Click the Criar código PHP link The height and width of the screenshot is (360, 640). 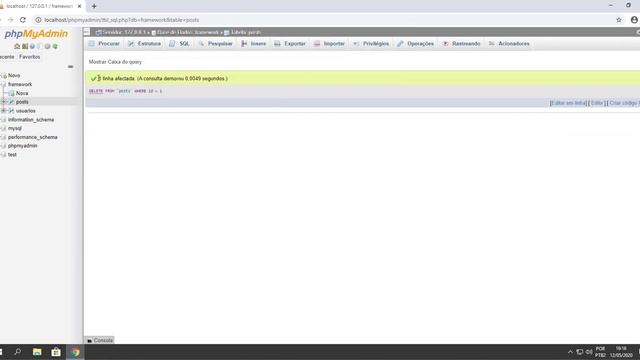[x=624, y=103]
